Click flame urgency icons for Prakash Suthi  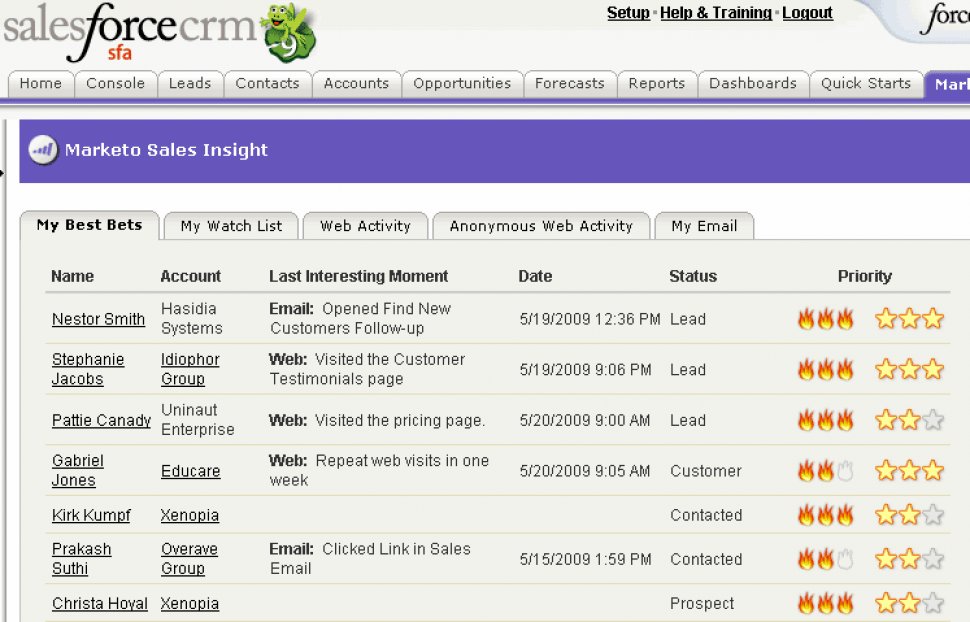tap(826, 559)
